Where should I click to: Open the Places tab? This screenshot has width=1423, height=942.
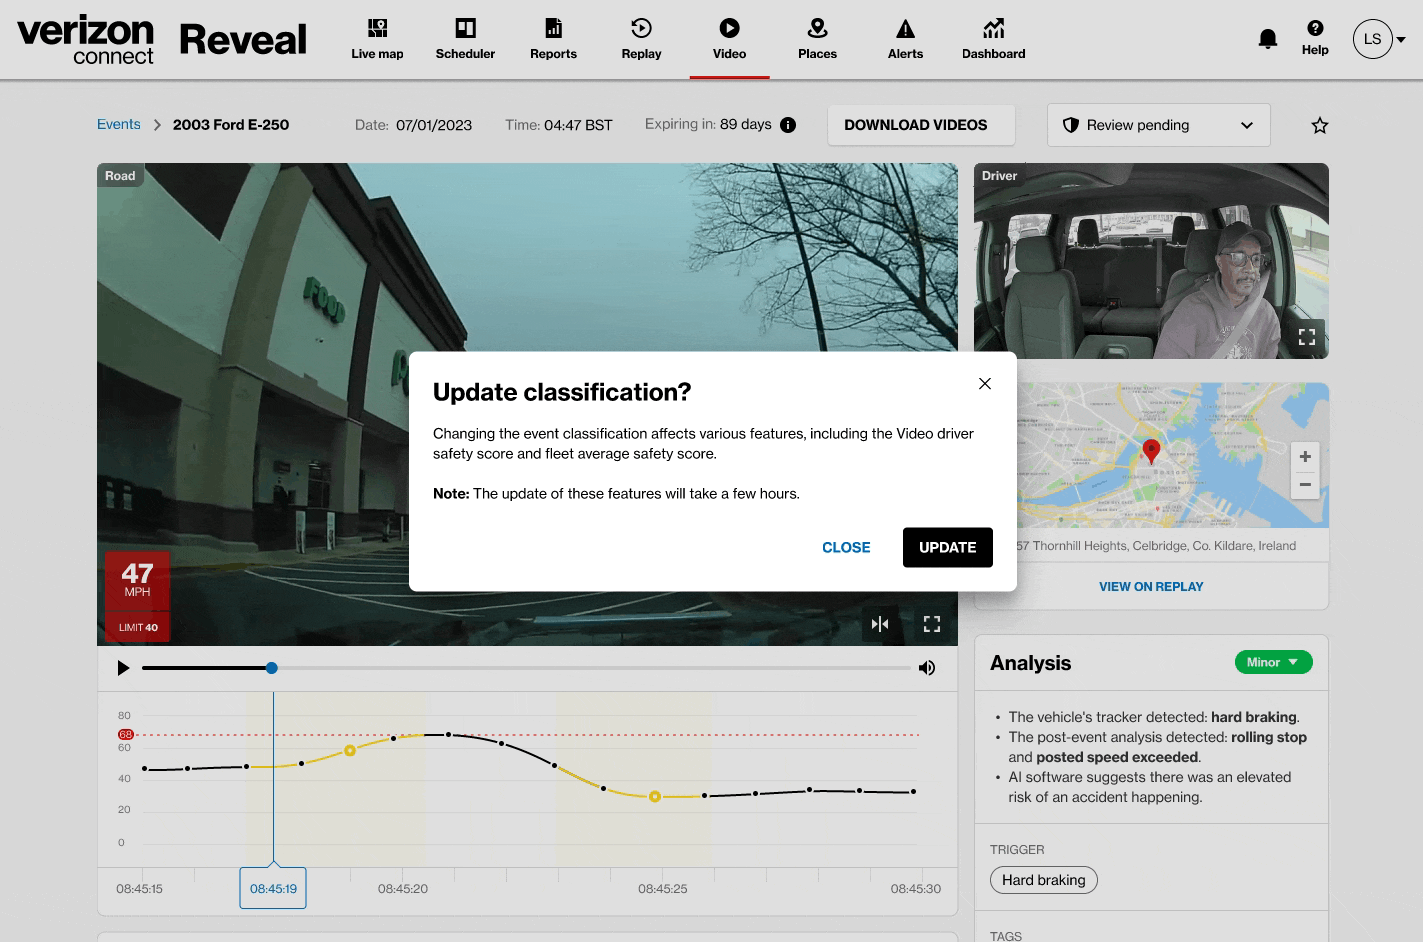[817, 40]
